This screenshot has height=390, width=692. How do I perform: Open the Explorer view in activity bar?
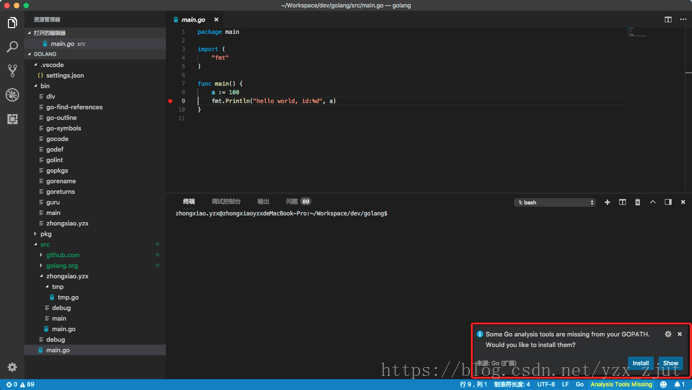(x=12, y=22)
